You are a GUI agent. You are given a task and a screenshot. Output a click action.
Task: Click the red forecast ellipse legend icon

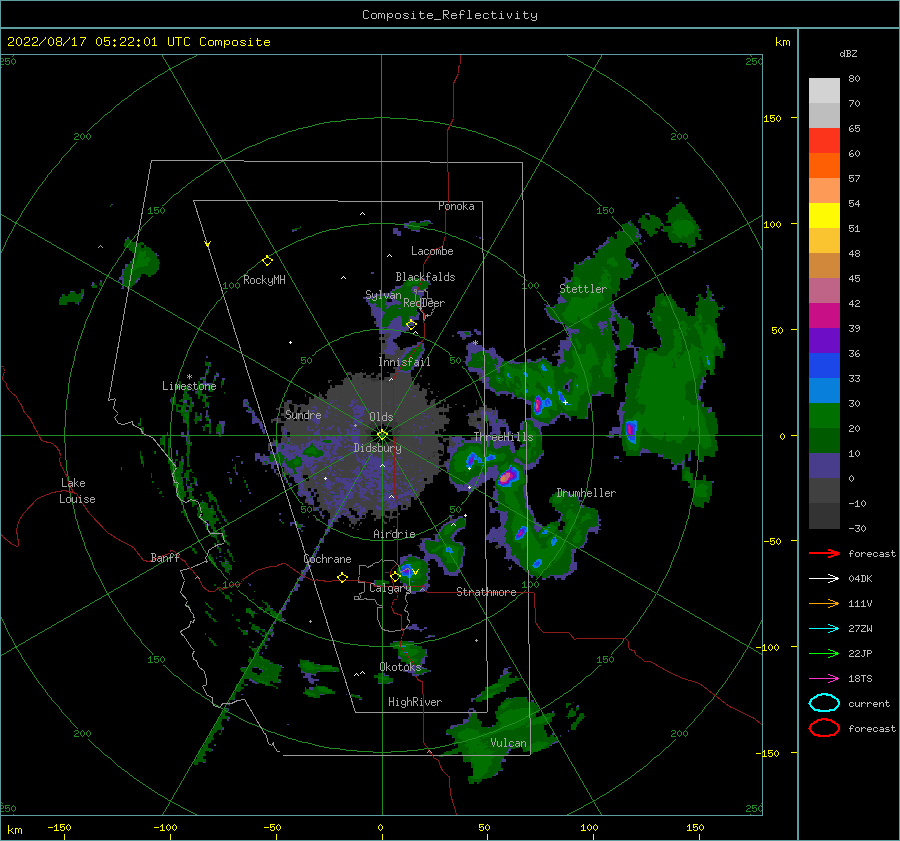click(824, 728)
